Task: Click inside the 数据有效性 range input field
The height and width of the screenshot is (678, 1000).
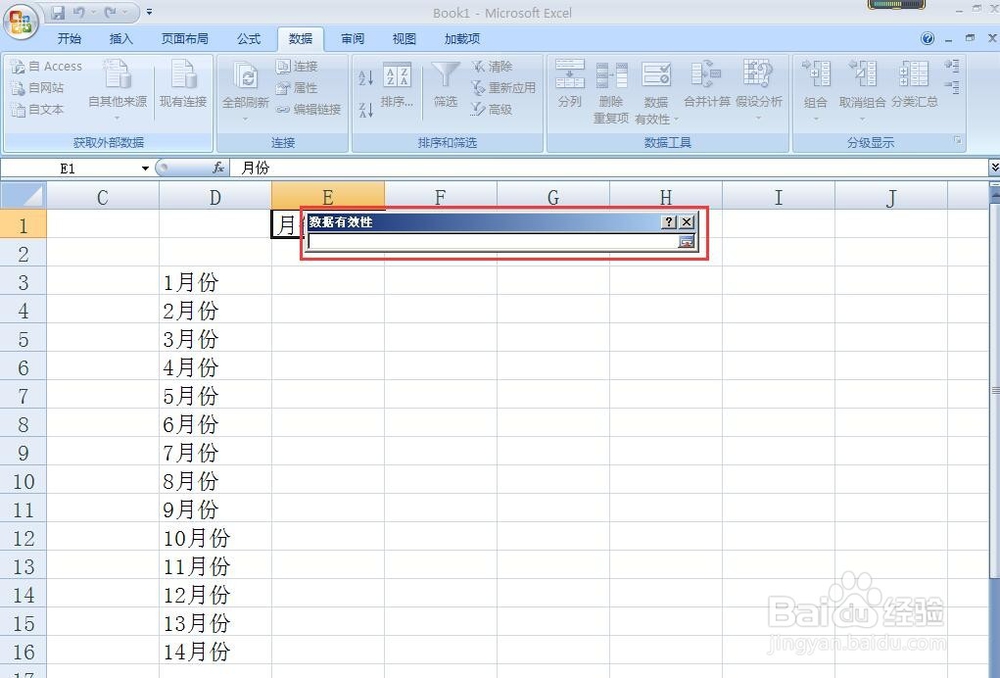Action: (490, 242)
